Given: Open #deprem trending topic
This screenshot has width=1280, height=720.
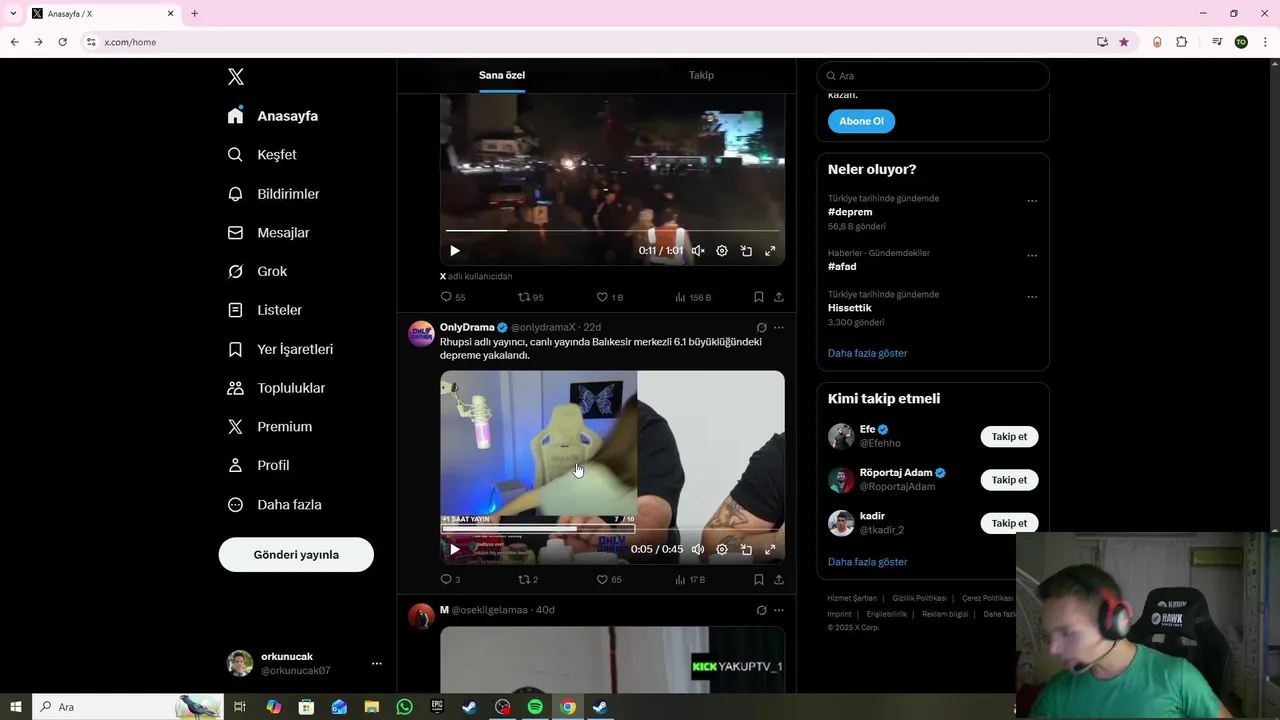Looking at the screenshot, I should (x=850, y=212).
